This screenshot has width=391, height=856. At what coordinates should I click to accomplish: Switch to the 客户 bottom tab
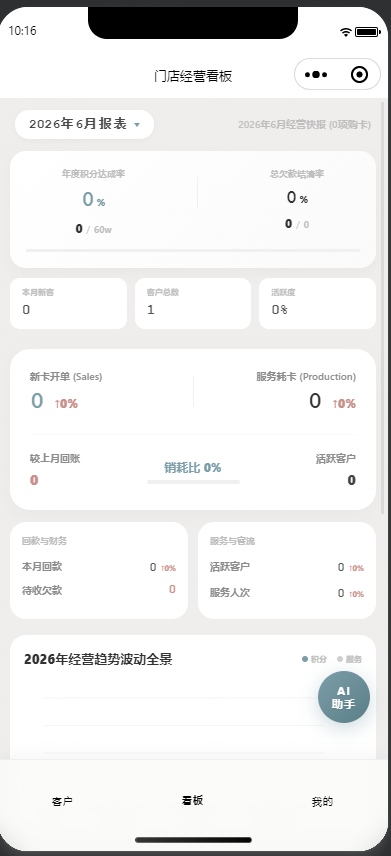click(62, 801)
